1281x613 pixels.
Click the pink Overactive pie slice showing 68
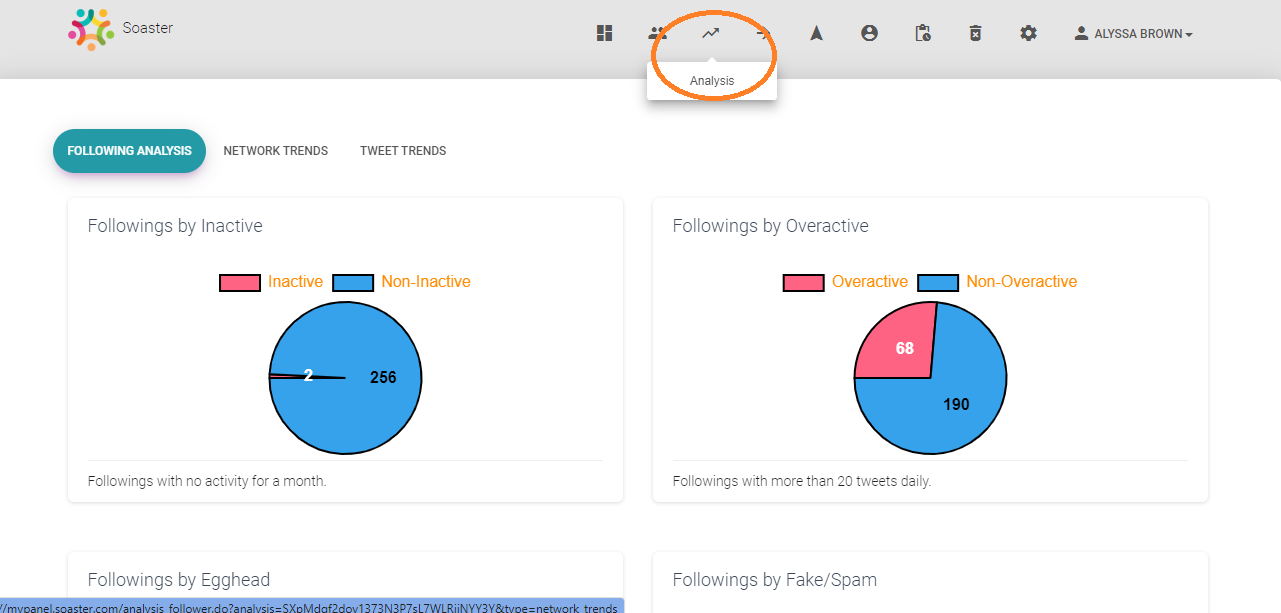[898, 345]
